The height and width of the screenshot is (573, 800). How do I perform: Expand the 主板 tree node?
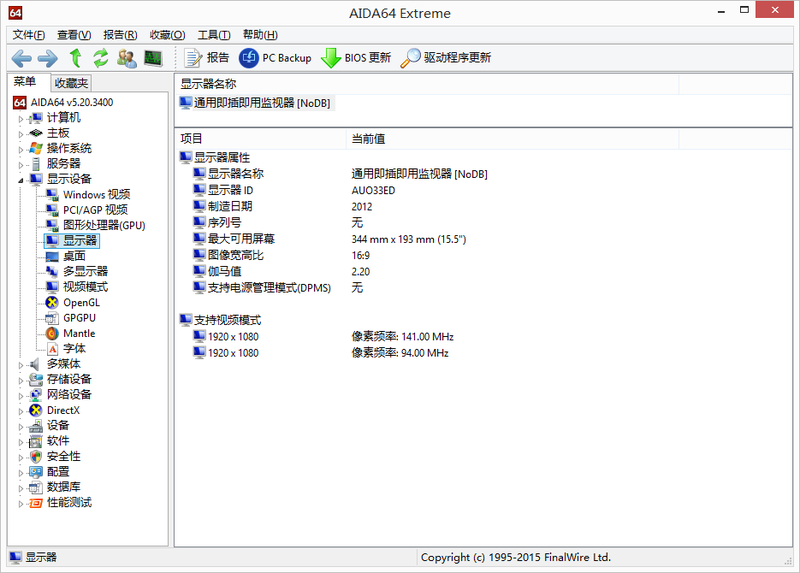21,134
